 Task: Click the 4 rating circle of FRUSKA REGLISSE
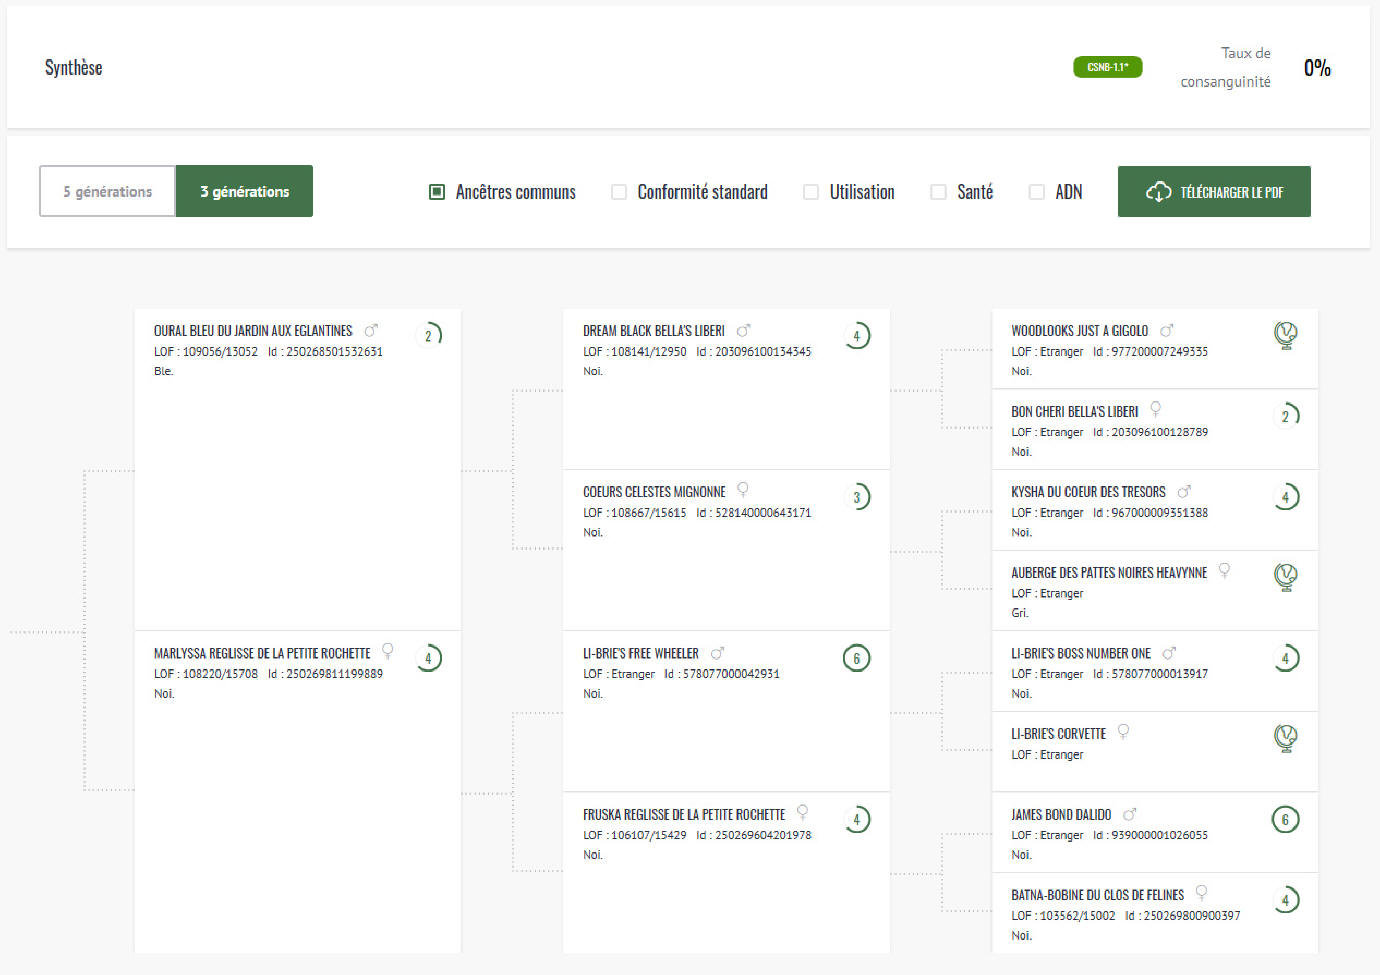[856, 820]
